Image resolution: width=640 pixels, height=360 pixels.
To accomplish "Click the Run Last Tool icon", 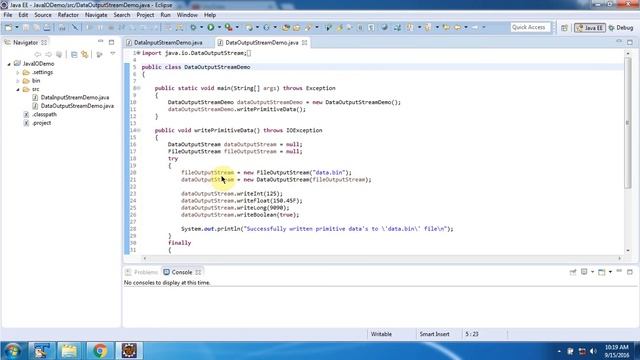I will 229,27.
